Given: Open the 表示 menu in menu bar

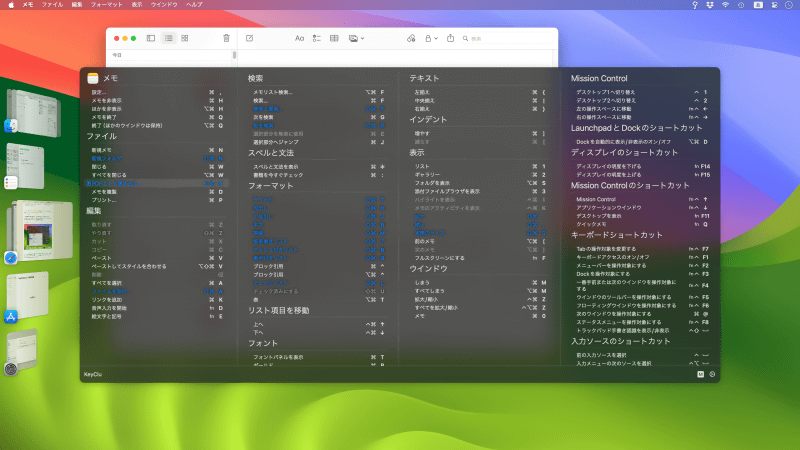Looking at the screenshot, I should point(137,5).
